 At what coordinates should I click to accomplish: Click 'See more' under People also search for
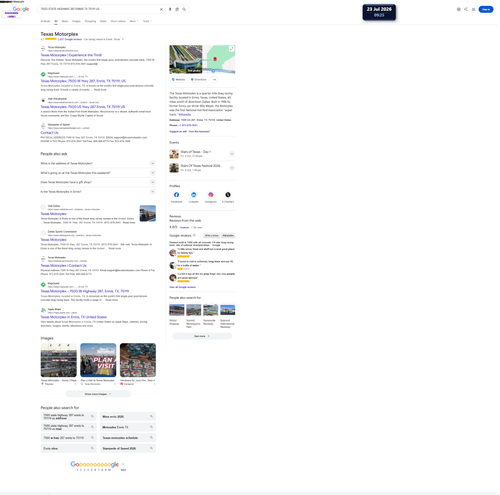(x=202, y=336)
